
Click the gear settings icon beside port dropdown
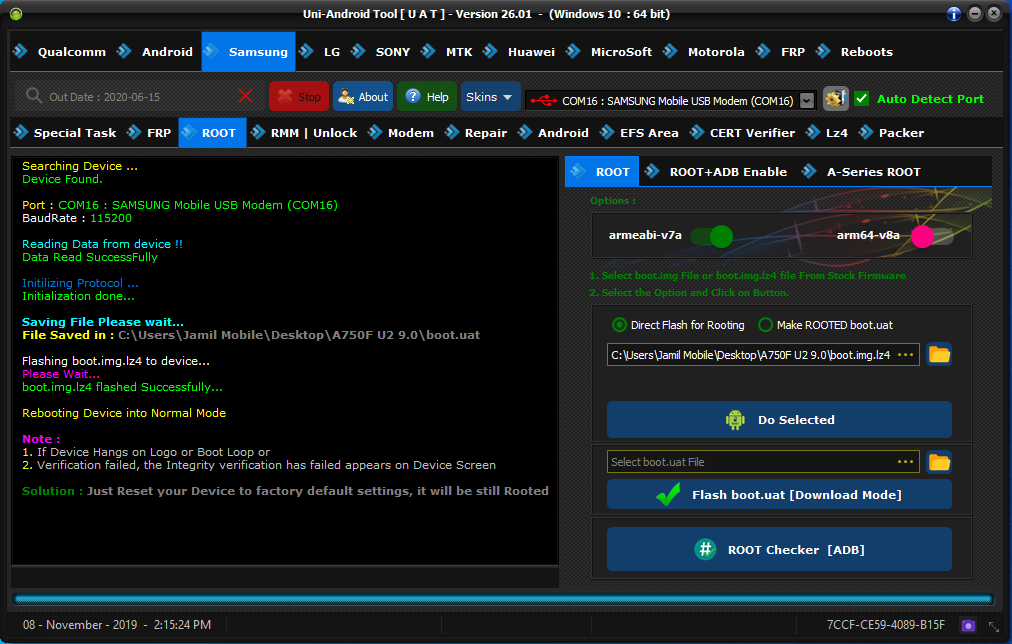835,99
